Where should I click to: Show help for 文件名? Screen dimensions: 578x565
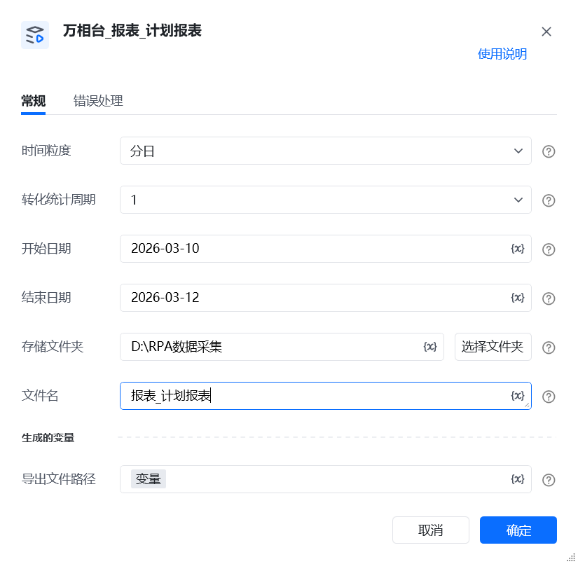coord(548,397)
